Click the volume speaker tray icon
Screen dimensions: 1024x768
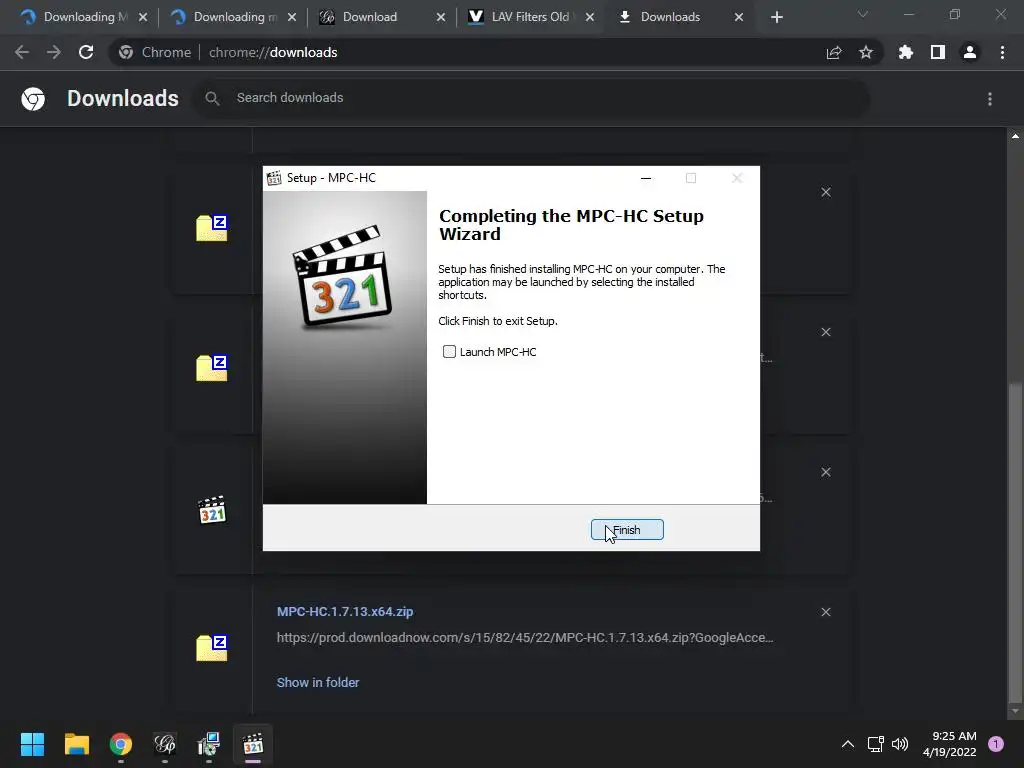pyautogui.click(x=900, y=744)
